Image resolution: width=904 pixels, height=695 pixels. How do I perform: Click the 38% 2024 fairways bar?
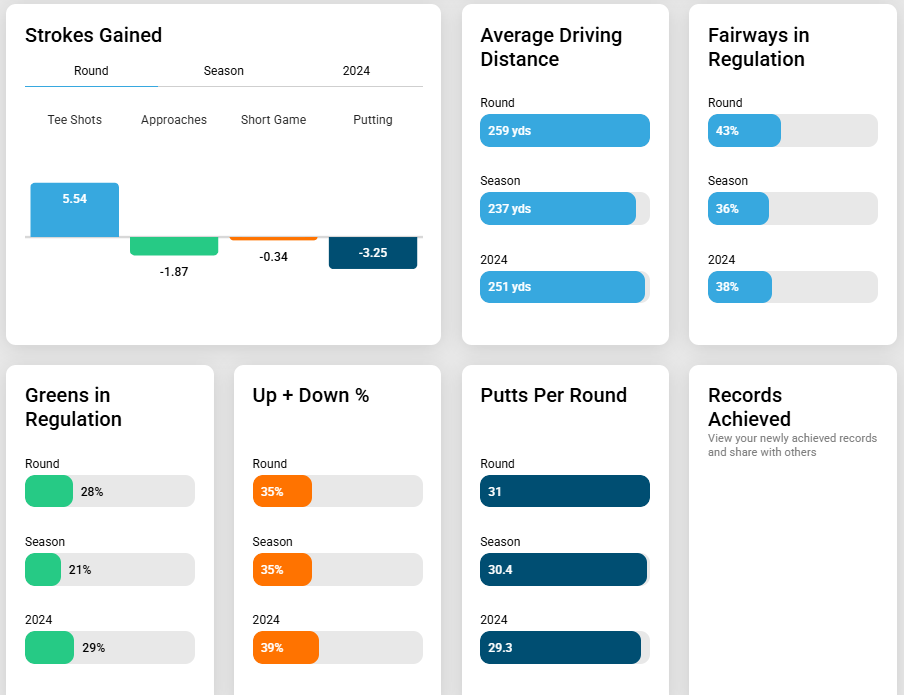[740, 287]
